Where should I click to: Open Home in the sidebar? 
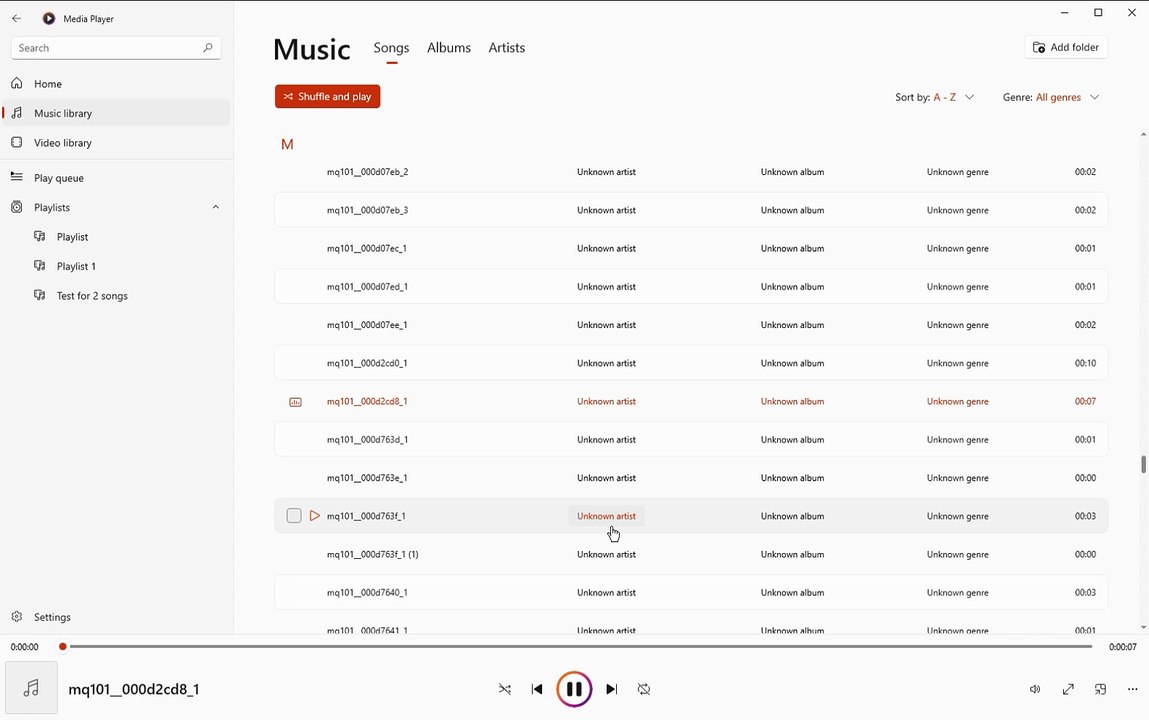click(117, 83)
